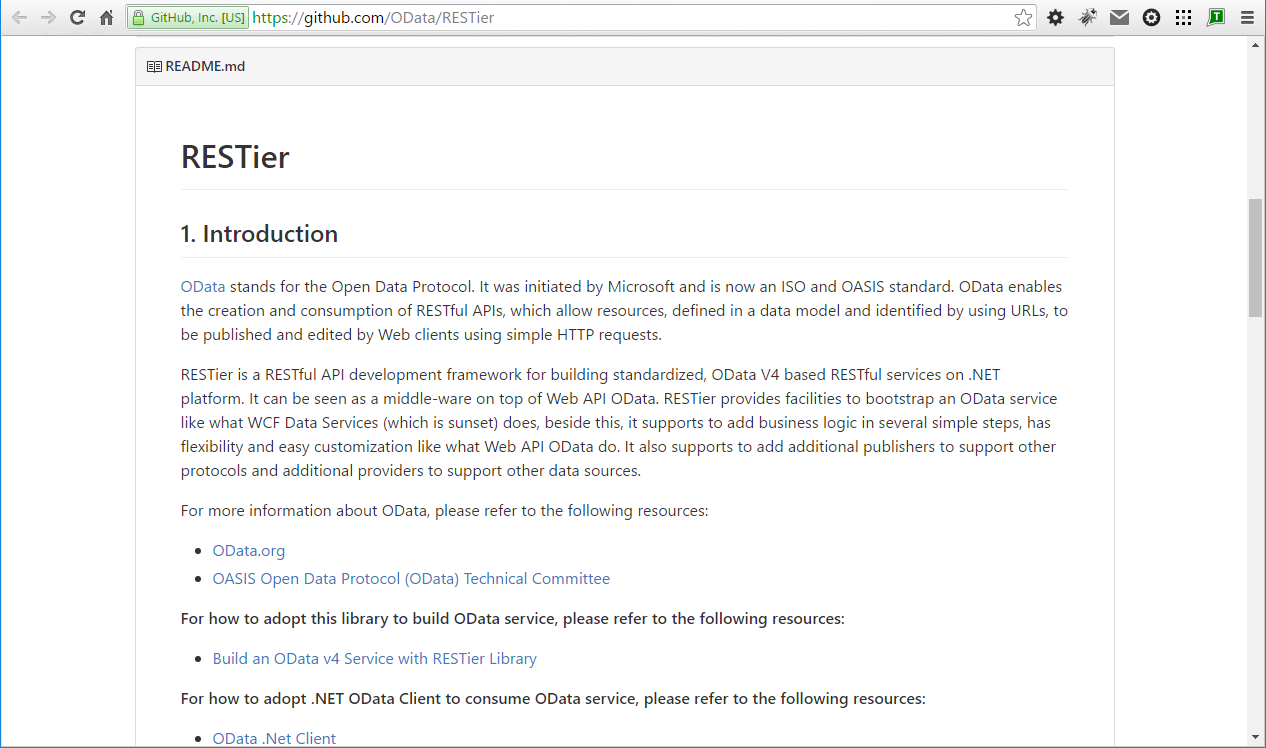This screenshot has height=748, width=1266.
Task: Open the mail envelope extension
Action: pos(1120,18)
